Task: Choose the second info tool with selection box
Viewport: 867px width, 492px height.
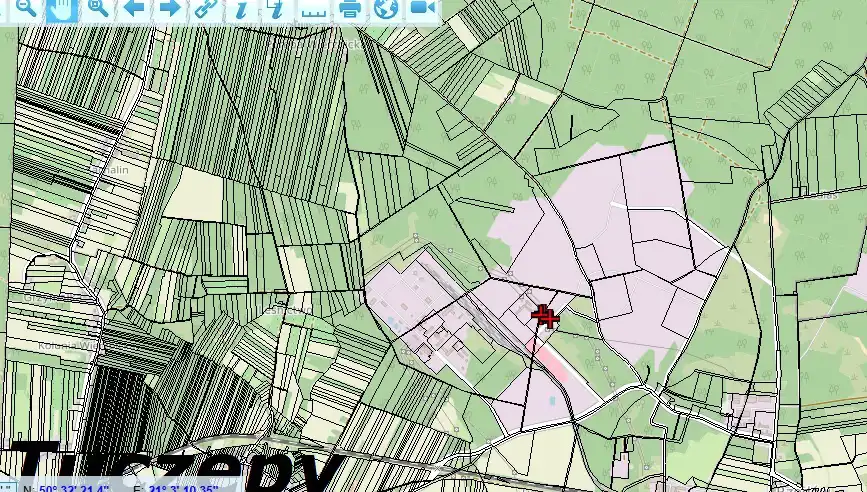Action: point(277,9)
